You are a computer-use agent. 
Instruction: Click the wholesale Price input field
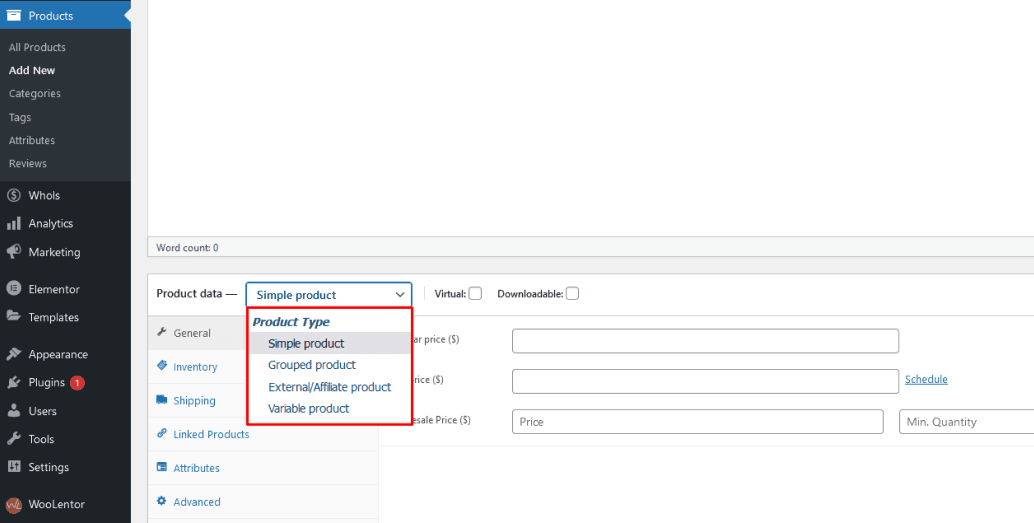698,421
